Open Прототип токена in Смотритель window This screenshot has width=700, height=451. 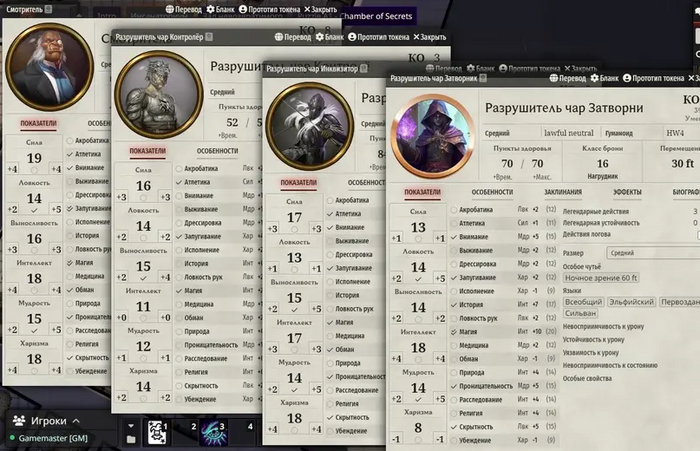[269, 9]
